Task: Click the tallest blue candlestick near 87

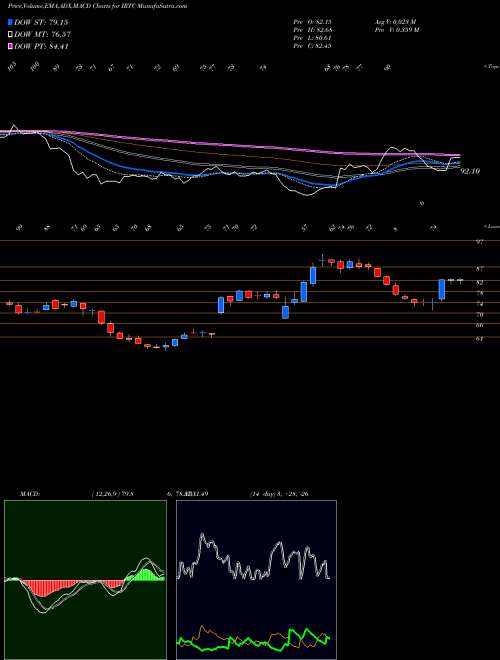Action: [x=313, y=276]
